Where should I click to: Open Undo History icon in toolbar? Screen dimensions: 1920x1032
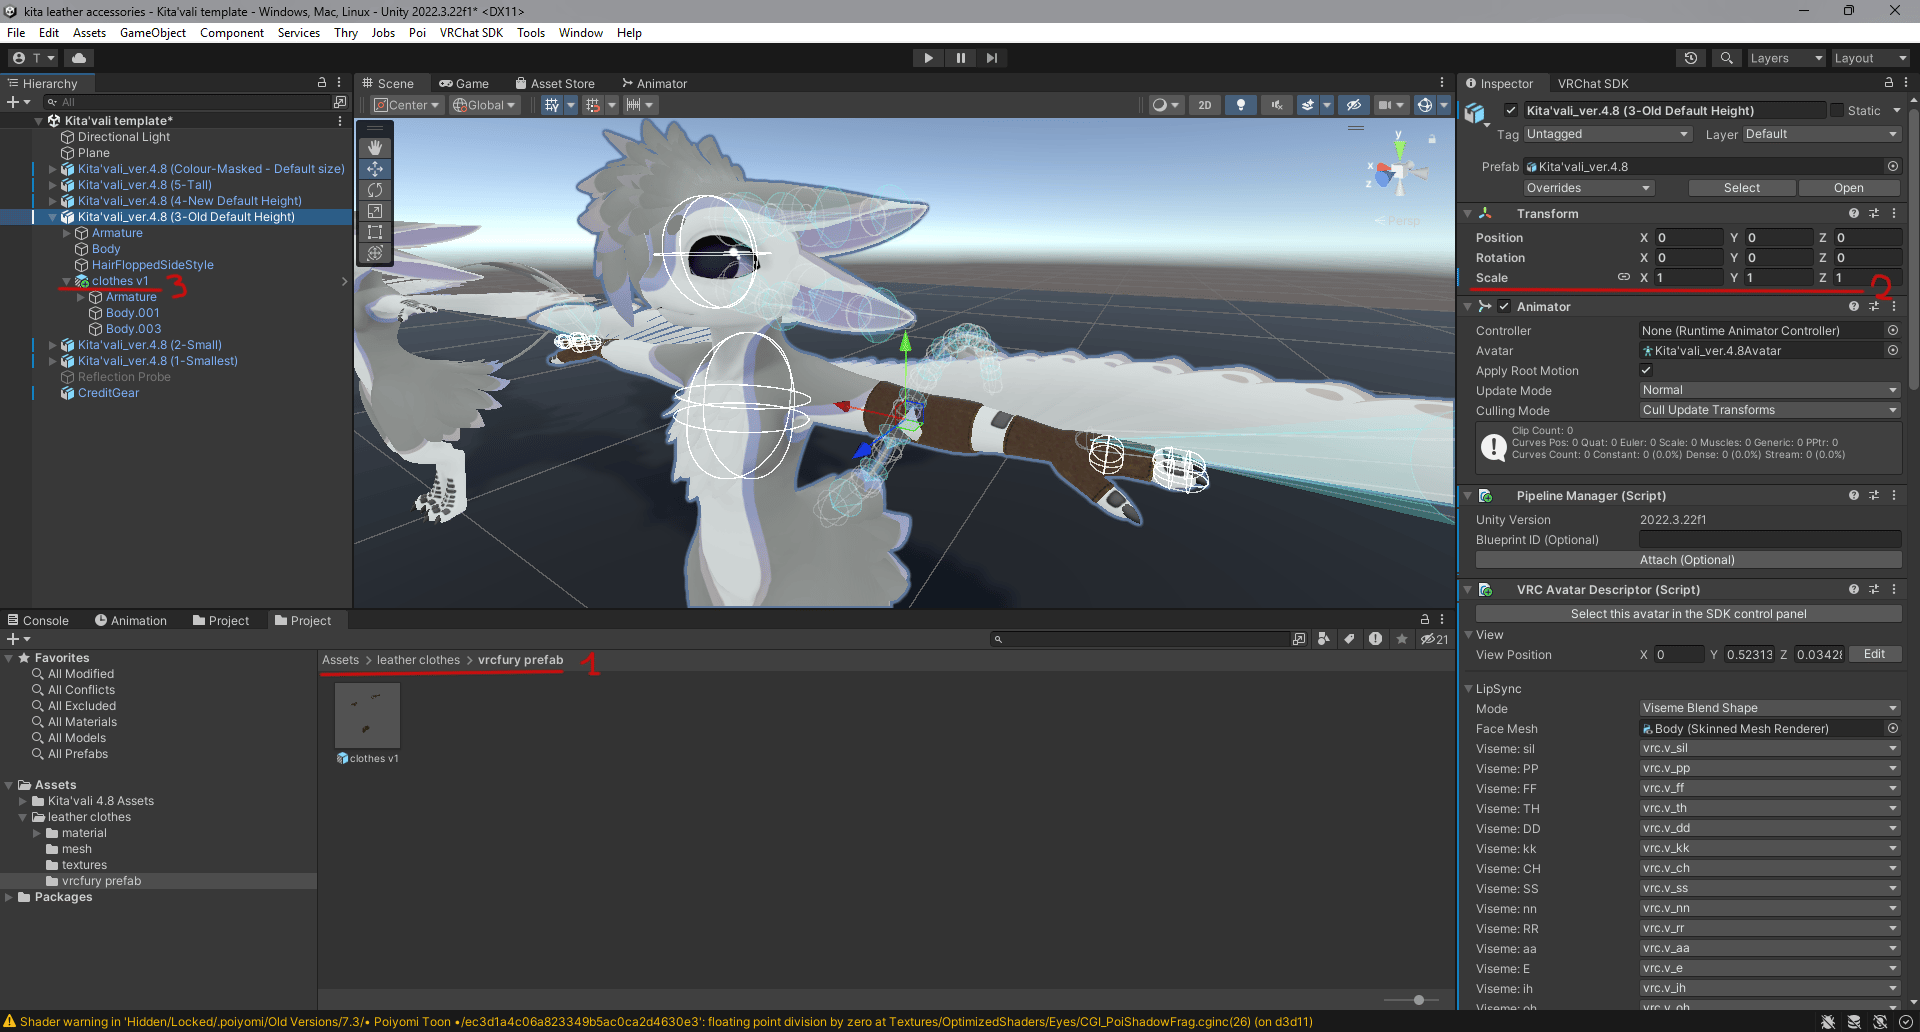coord(1691,58)
